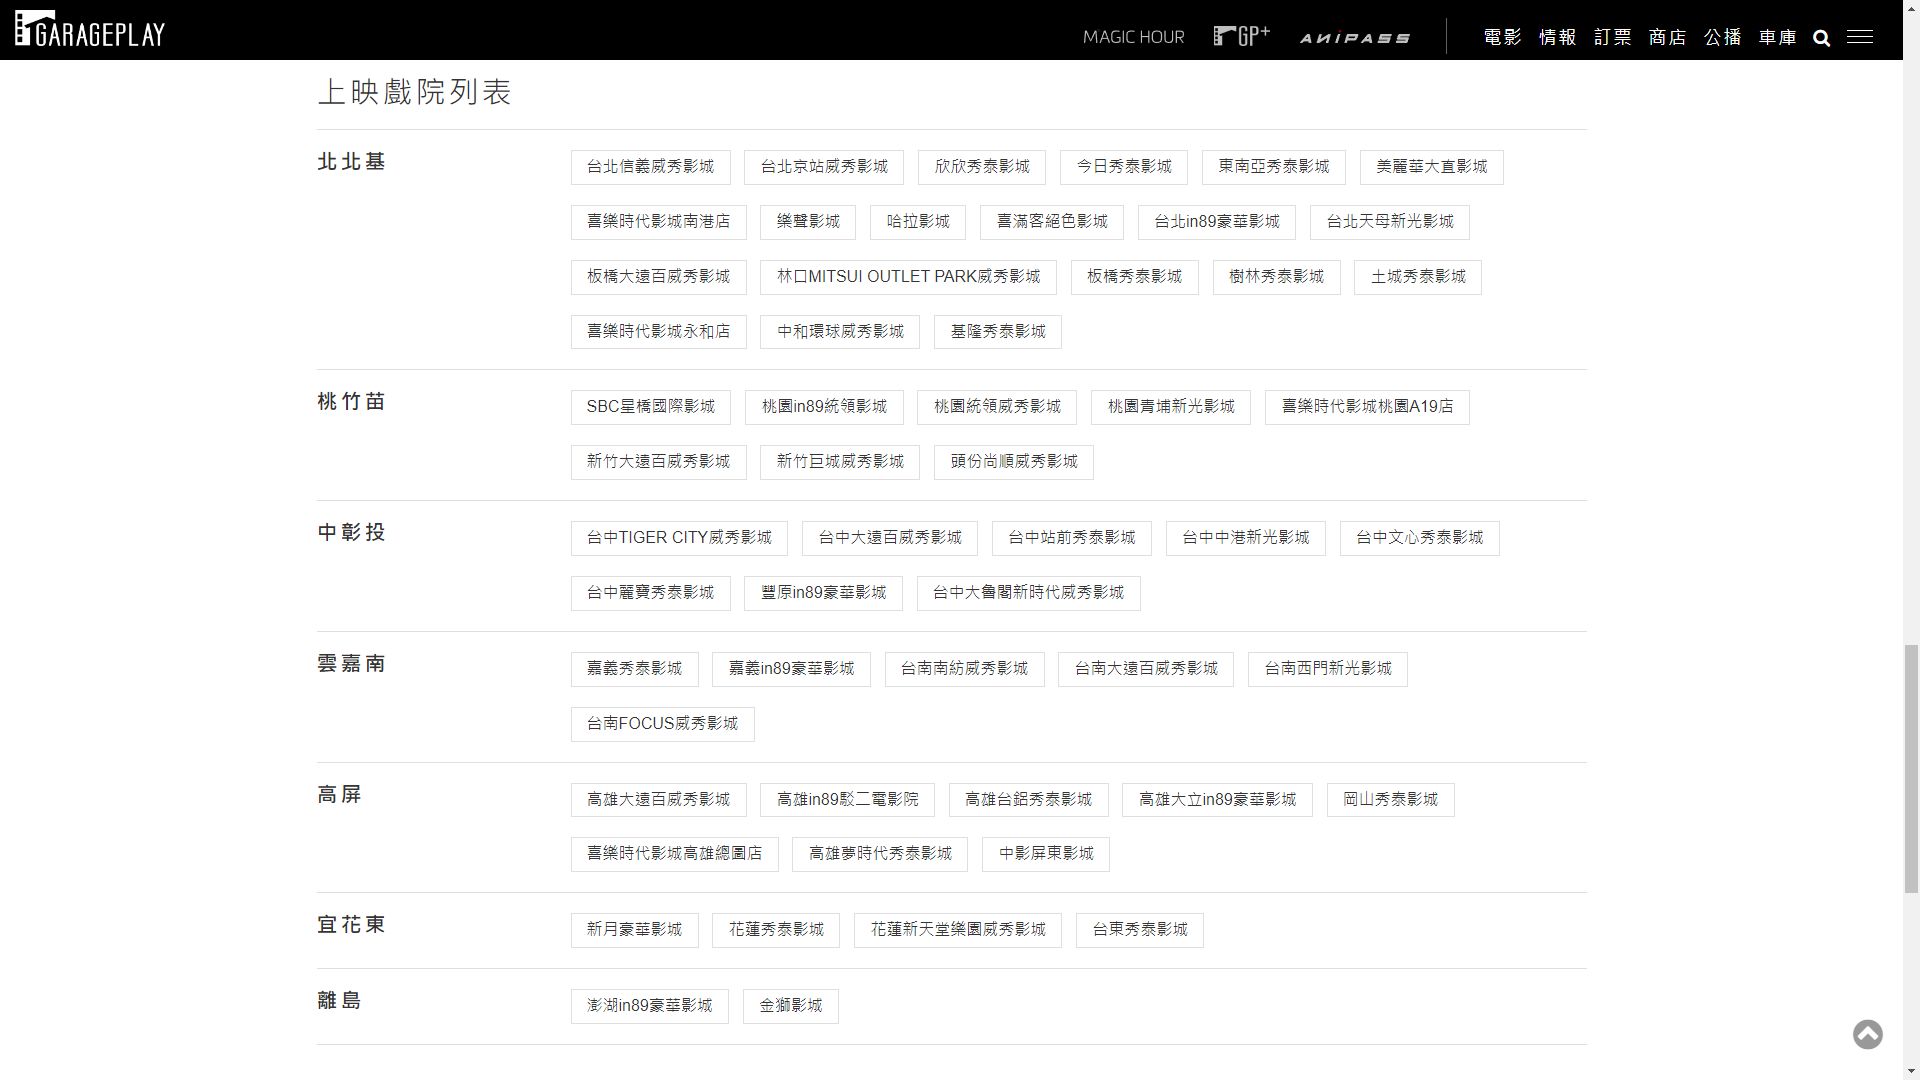The height and width of the screenshot is (1080, 1920).
Task: Pick 花蓮新天堂樂園威秀影城
Action: pos(958,930)
